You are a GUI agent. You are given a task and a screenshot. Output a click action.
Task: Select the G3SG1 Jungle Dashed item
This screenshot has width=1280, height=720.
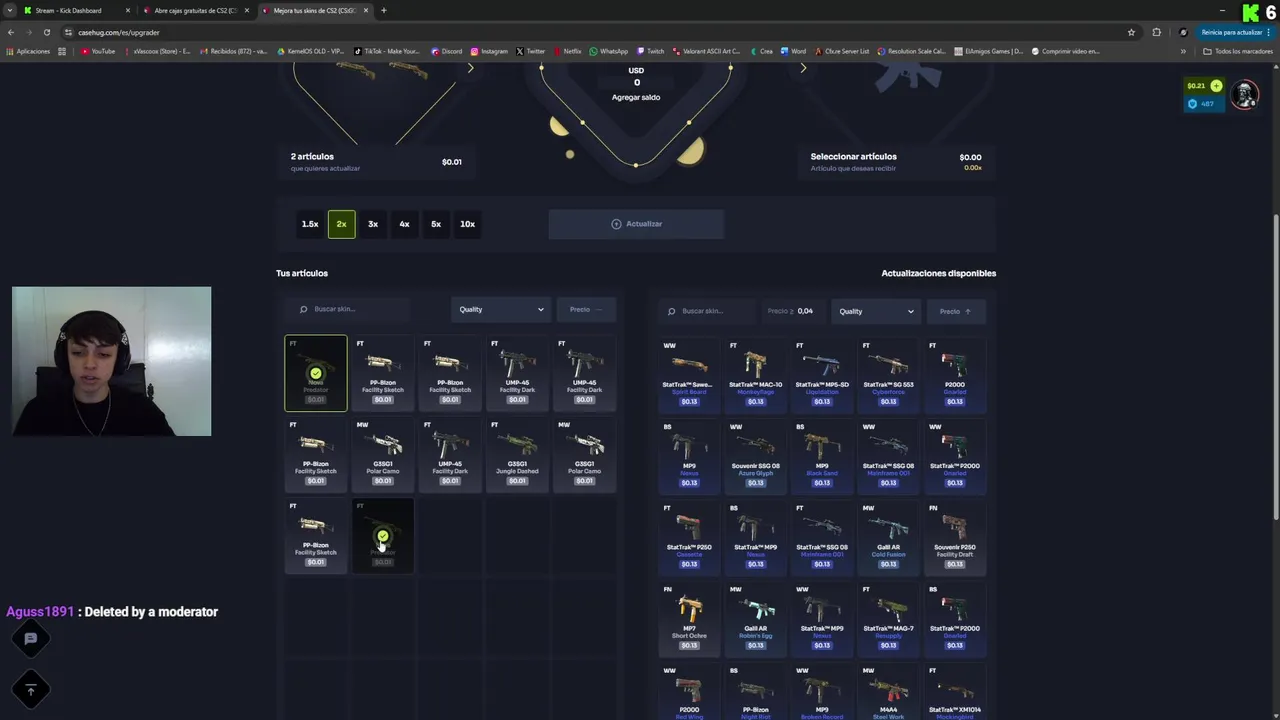517,455
